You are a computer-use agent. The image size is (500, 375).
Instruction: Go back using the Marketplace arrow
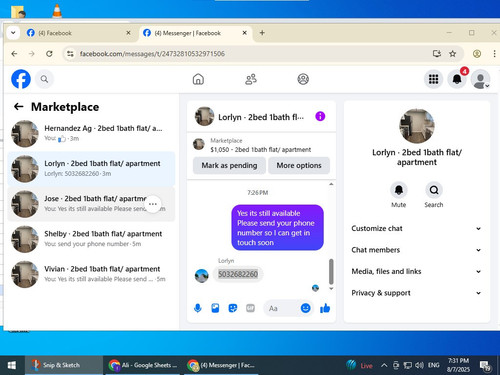(18, 107)
